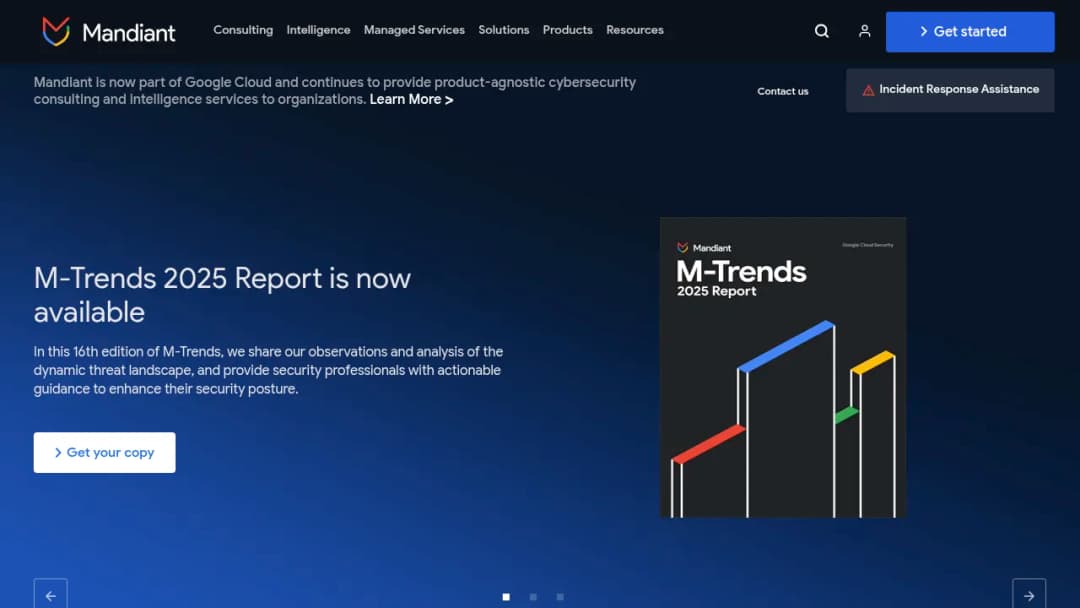Go to next slide with right arrow
The image size is (1080, 608).
coord(1029,595)
